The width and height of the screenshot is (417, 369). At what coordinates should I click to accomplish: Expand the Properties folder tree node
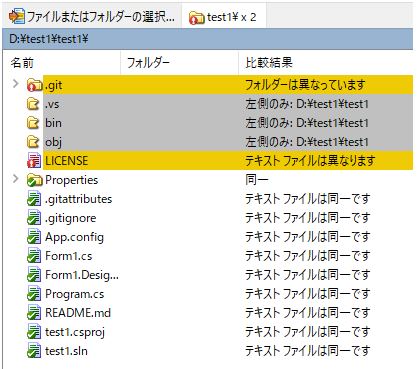click(x=15, y=179)
